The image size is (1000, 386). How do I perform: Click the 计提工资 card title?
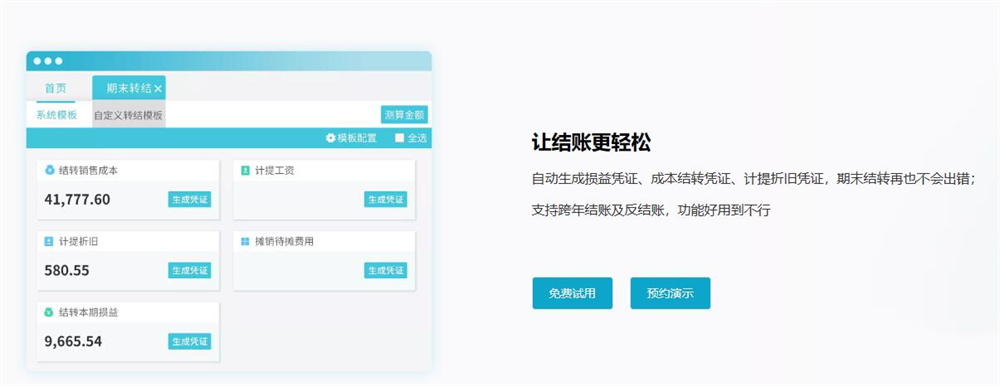[x=274, y=171]
